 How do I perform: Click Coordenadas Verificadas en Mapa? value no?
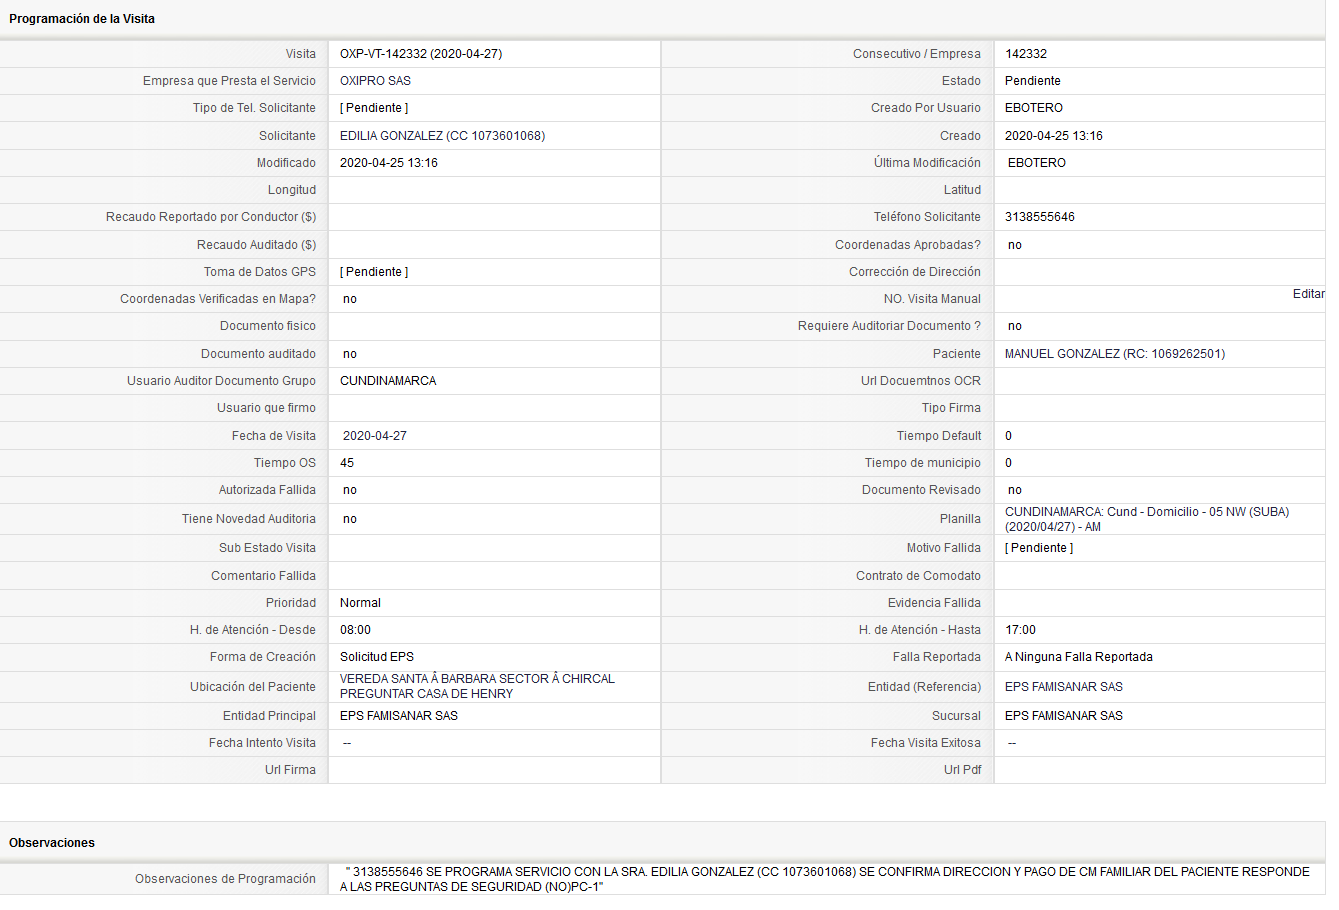350,299
